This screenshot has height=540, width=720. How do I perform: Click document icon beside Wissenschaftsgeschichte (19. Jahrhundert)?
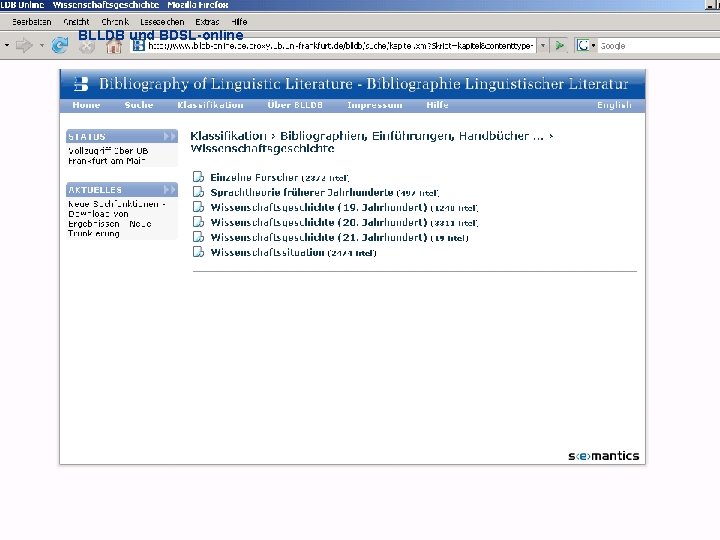198,207
